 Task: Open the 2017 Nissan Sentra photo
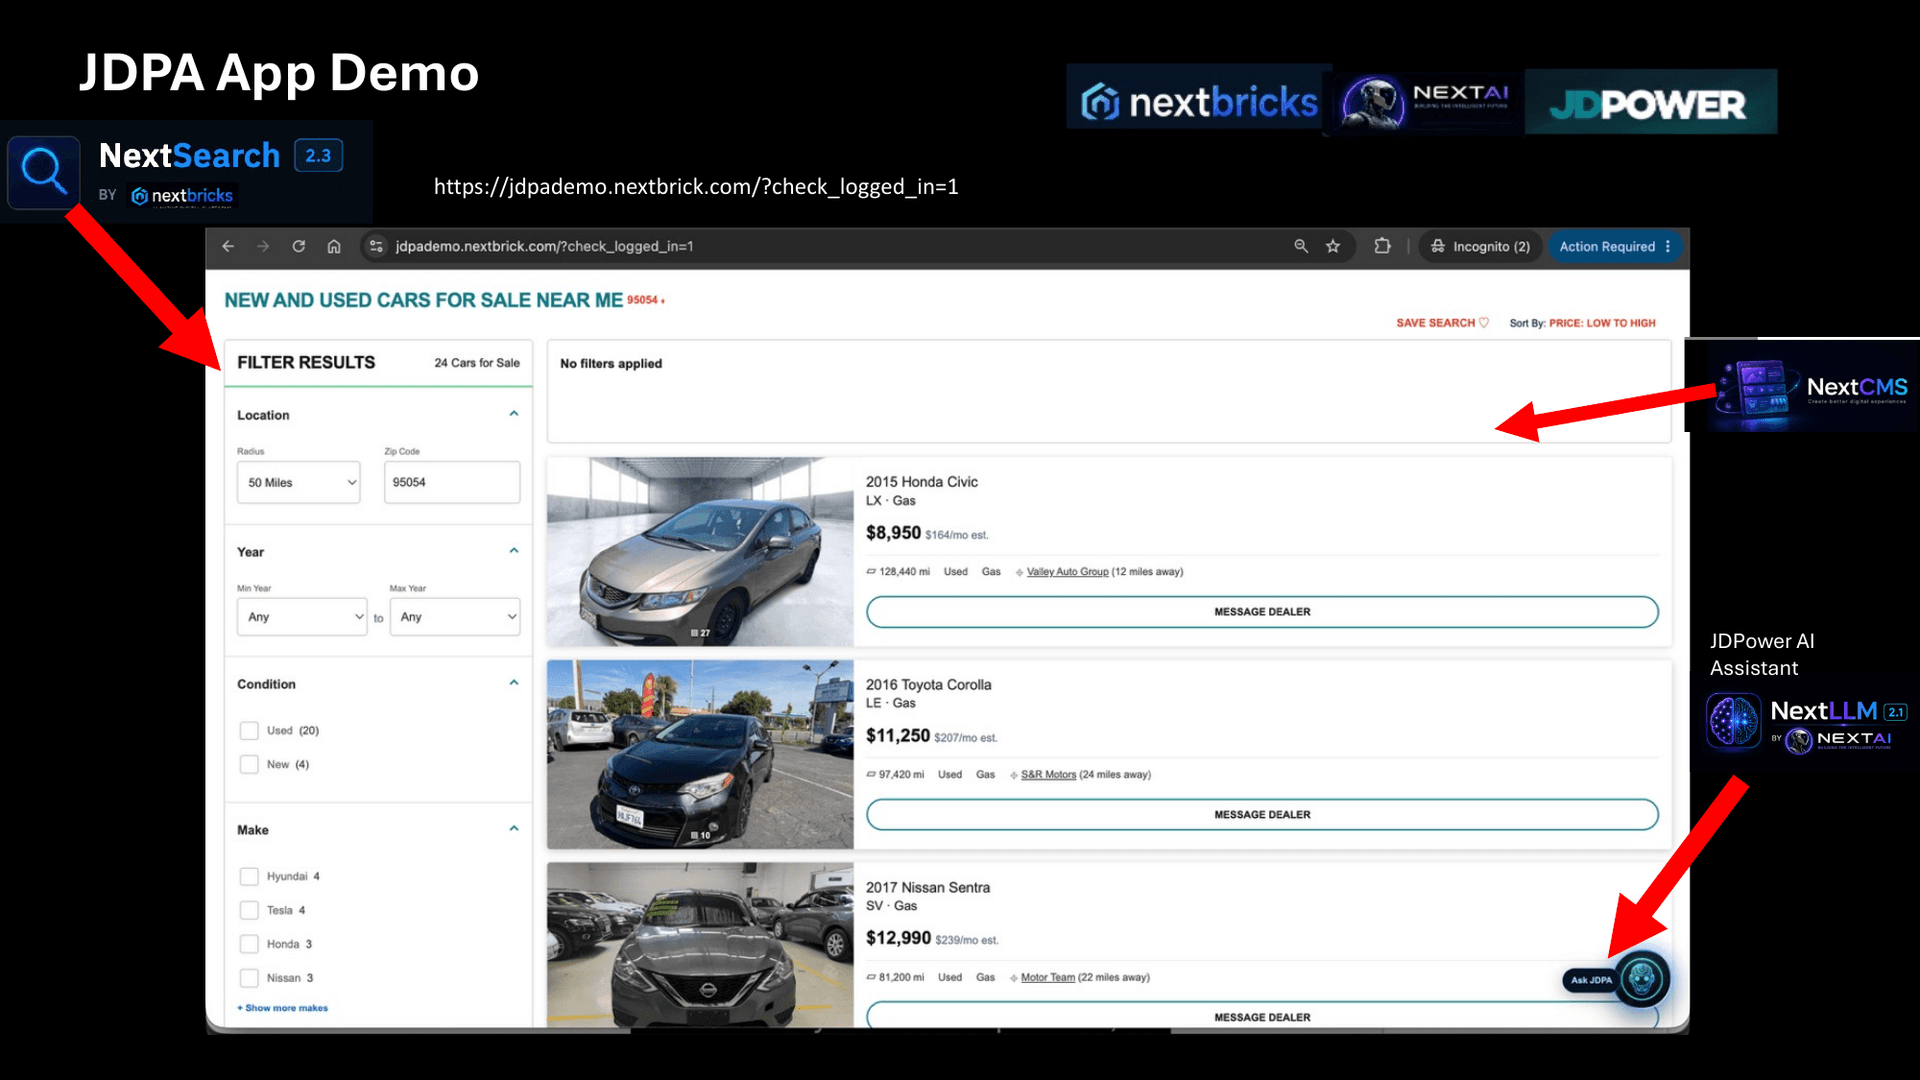pos(700,945)
